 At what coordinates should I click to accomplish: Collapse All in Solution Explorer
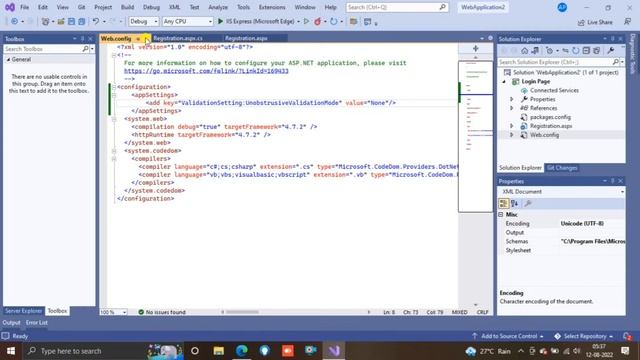pyautogui.click(x=586, y=51)
